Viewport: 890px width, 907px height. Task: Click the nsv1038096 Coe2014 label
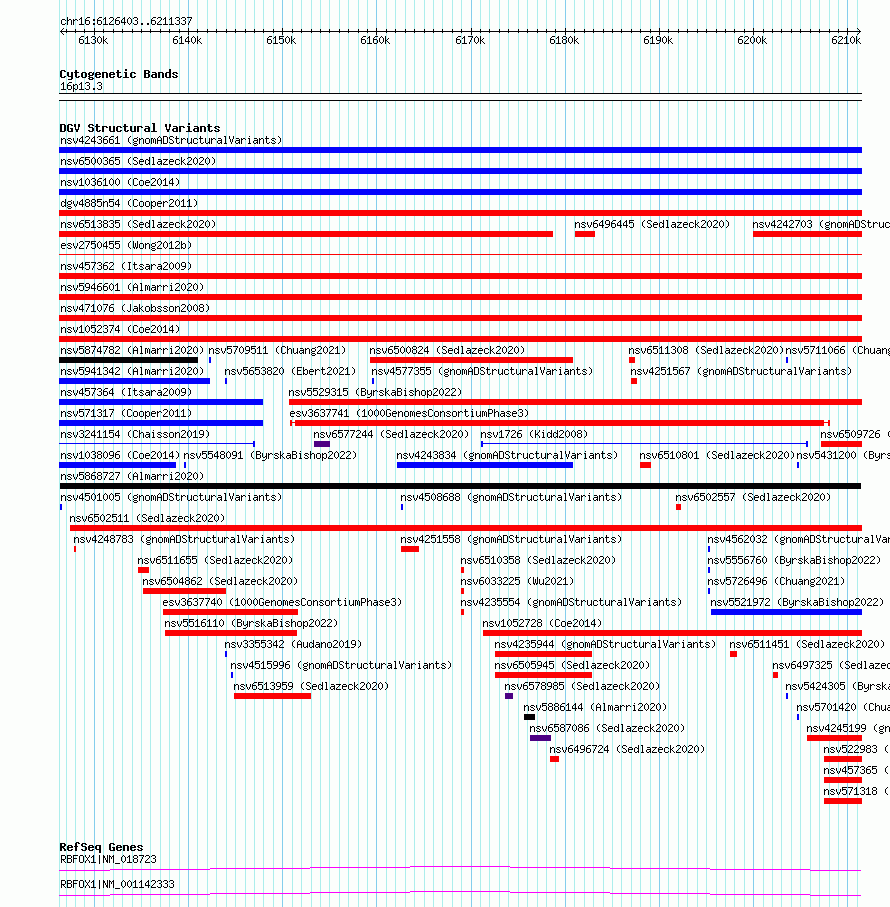[x=120, y=456]
